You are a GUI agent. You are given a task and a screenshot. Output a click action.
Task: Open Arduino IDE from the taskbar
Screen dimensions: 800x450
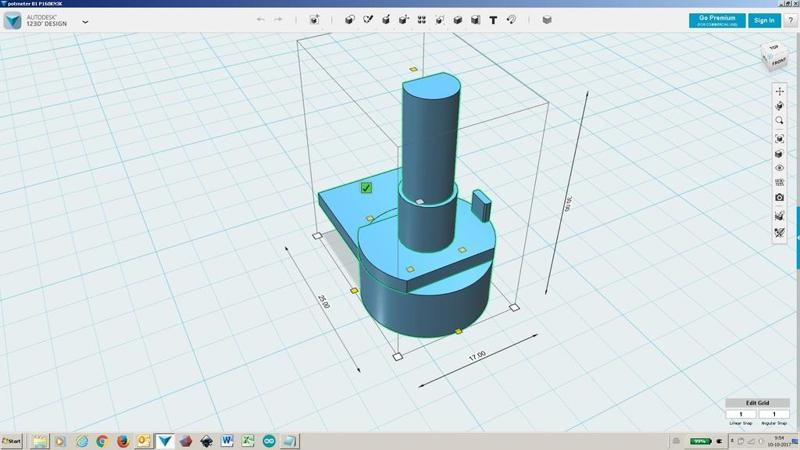(x=269, y=441)
